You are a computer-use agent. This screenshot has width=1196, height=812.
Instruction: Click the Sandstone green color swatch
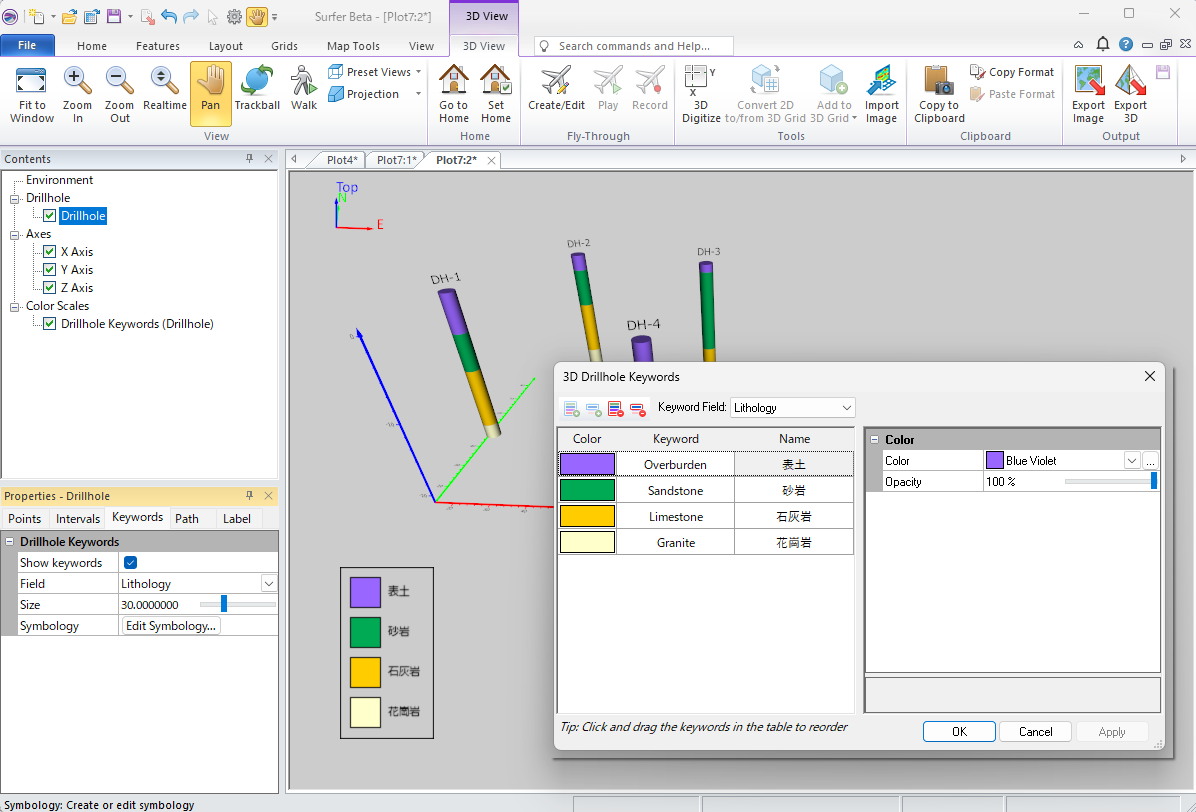pos(587,491)
